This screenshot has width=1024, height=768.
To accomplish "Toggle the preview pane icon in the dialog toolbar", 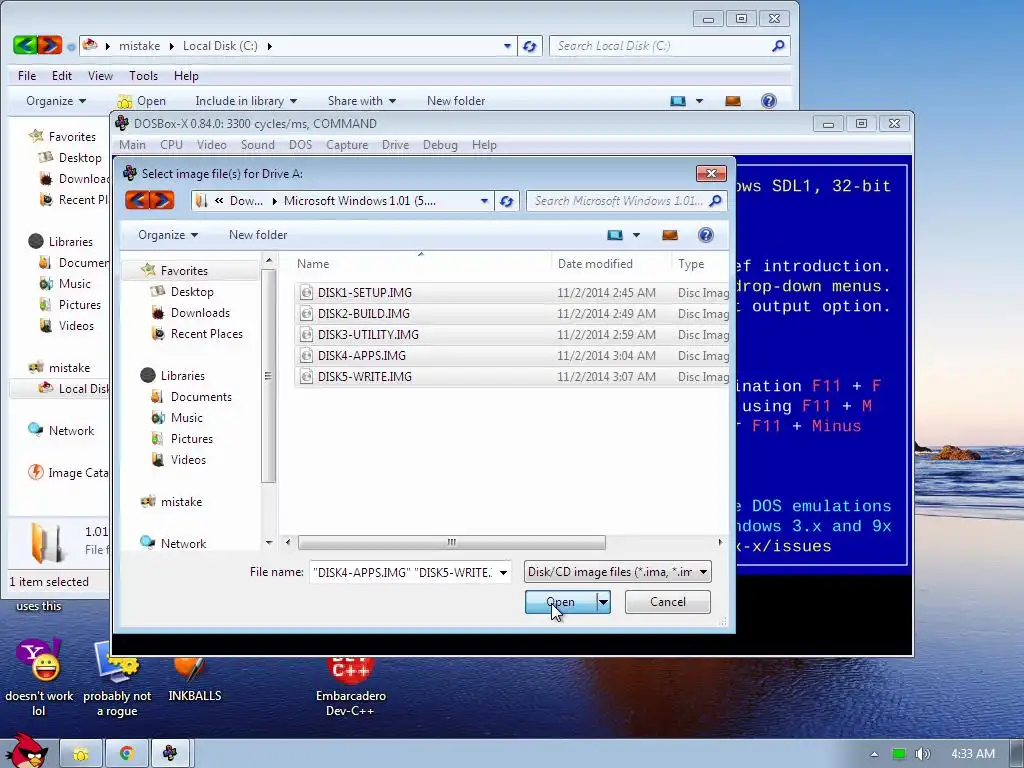I will point(669,235).
